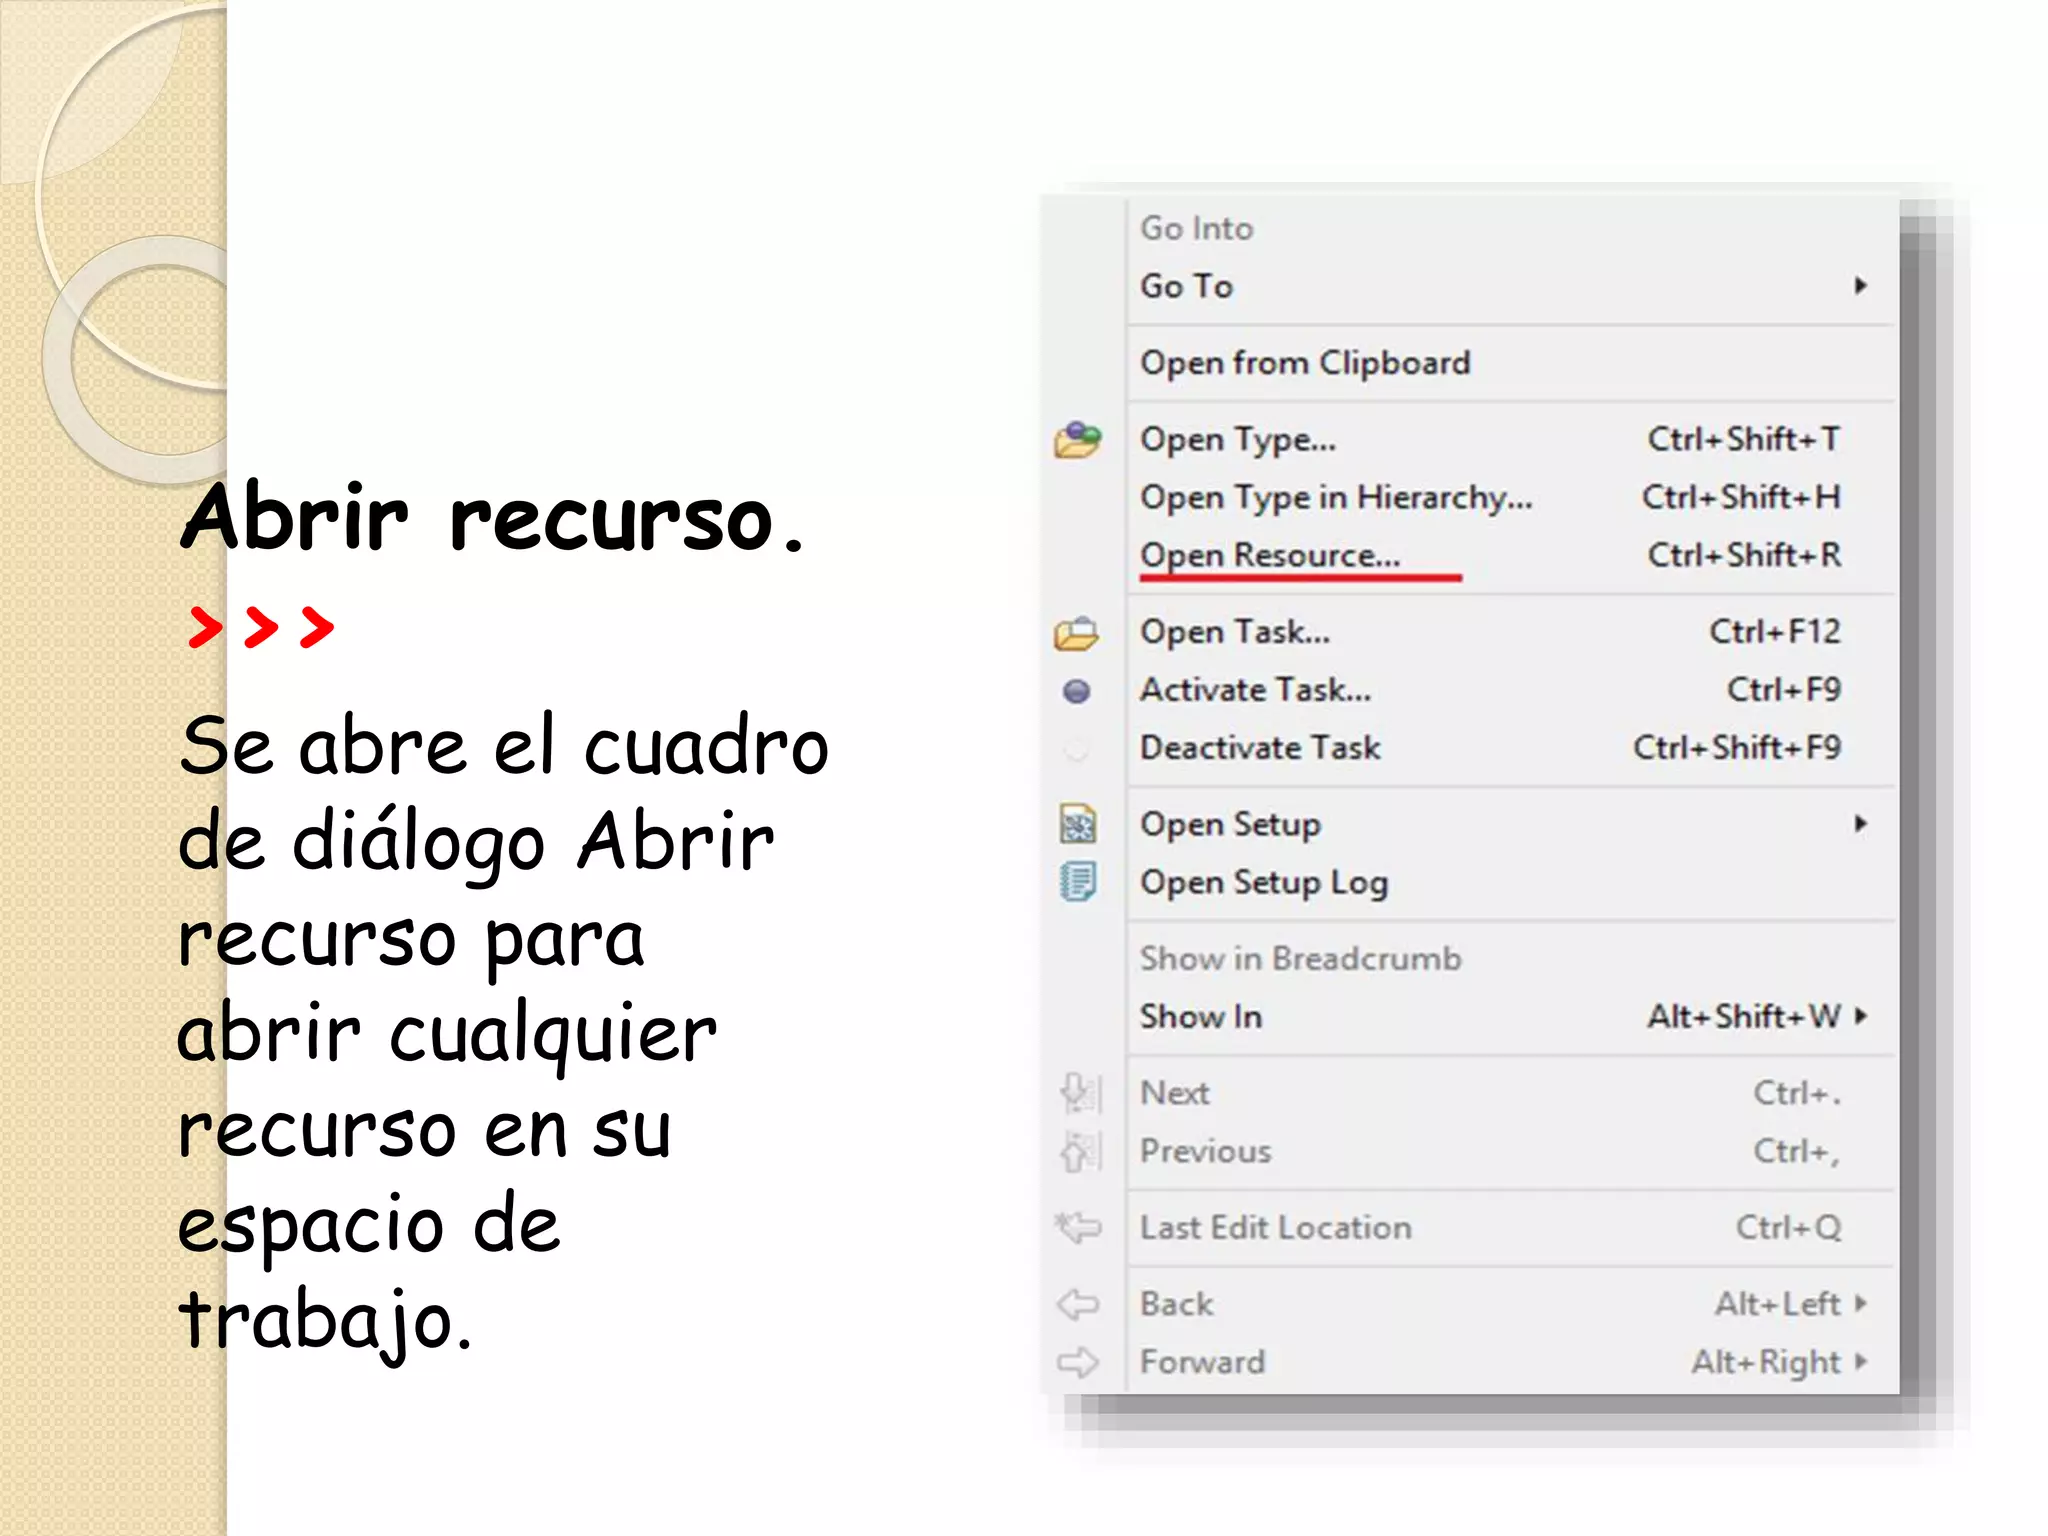Image resolution: width=2048 pixels, height=1536 pixels.
Task: Click the Ctrl+F9 shortcut beside Activate Task
Action: click(1784, 690)
